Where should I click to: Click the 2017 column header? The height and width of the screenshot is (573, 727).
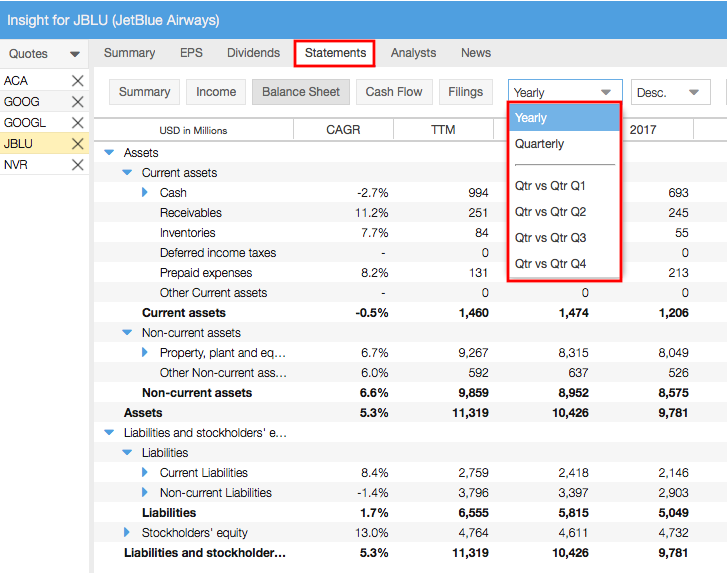[643, 129]
